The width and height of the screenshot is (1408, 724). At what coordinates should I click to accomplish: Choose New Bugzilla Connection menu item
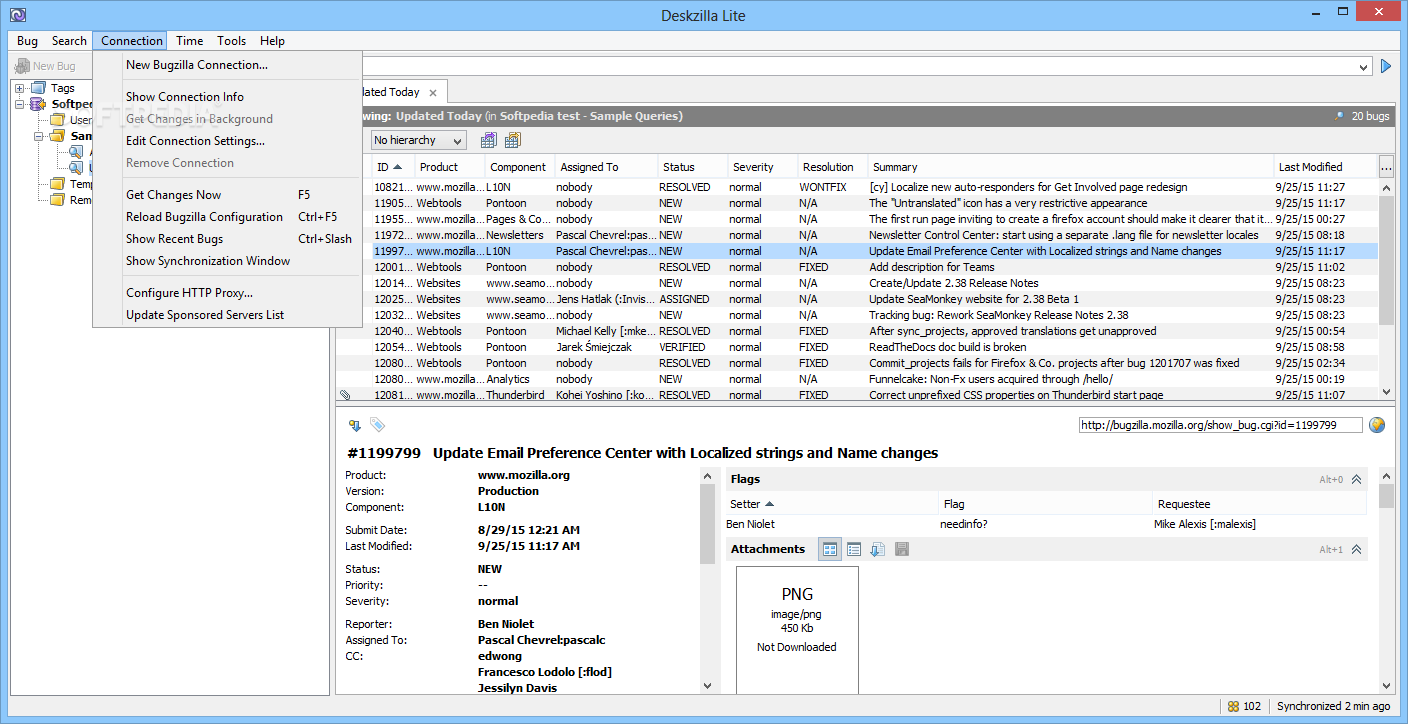pos(227,65)
